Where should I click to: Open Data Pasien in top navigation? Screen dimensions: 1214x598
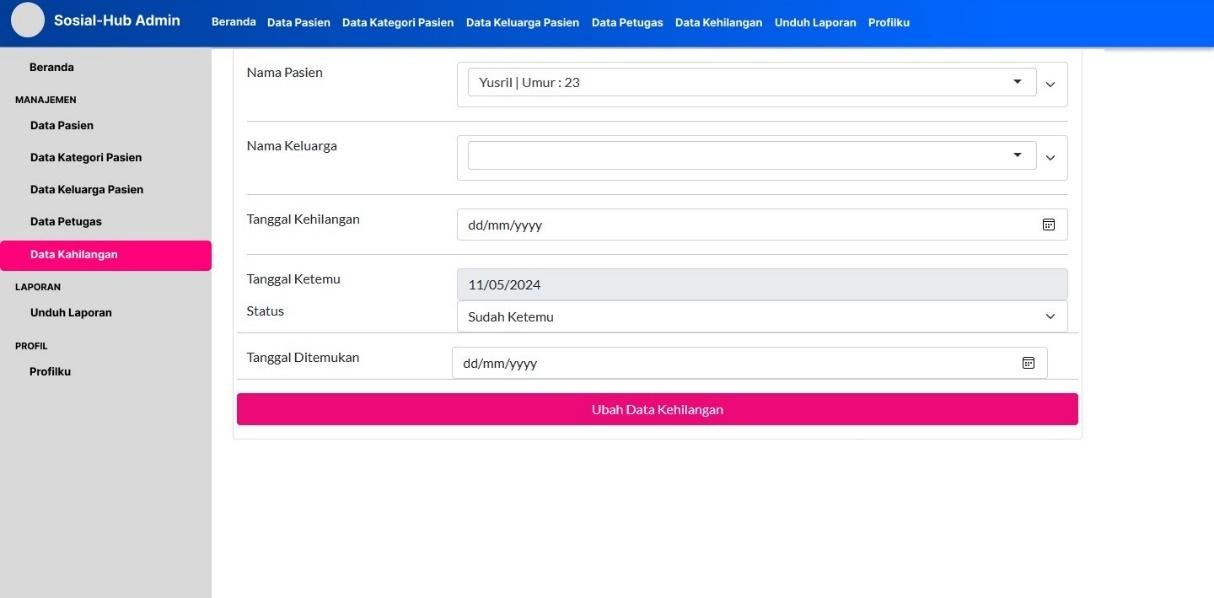[x=298, y=23]
